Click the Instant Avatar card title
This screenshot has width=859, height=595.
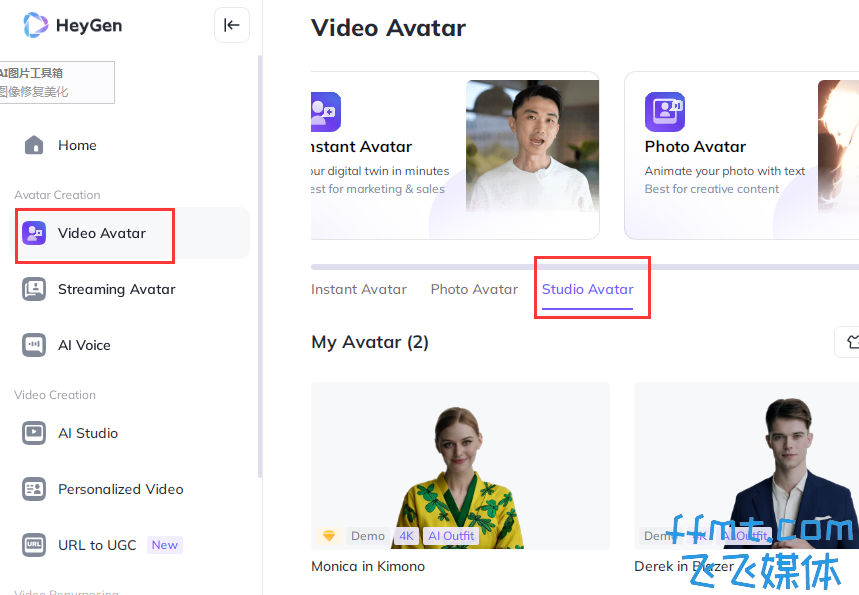[362, 147]
